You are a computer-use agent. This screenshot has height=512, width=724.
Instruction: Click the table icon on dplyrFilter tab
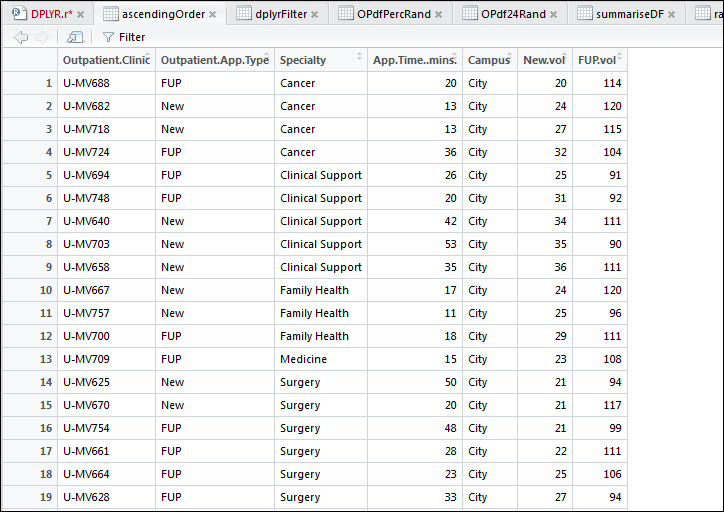pos(244,14)
